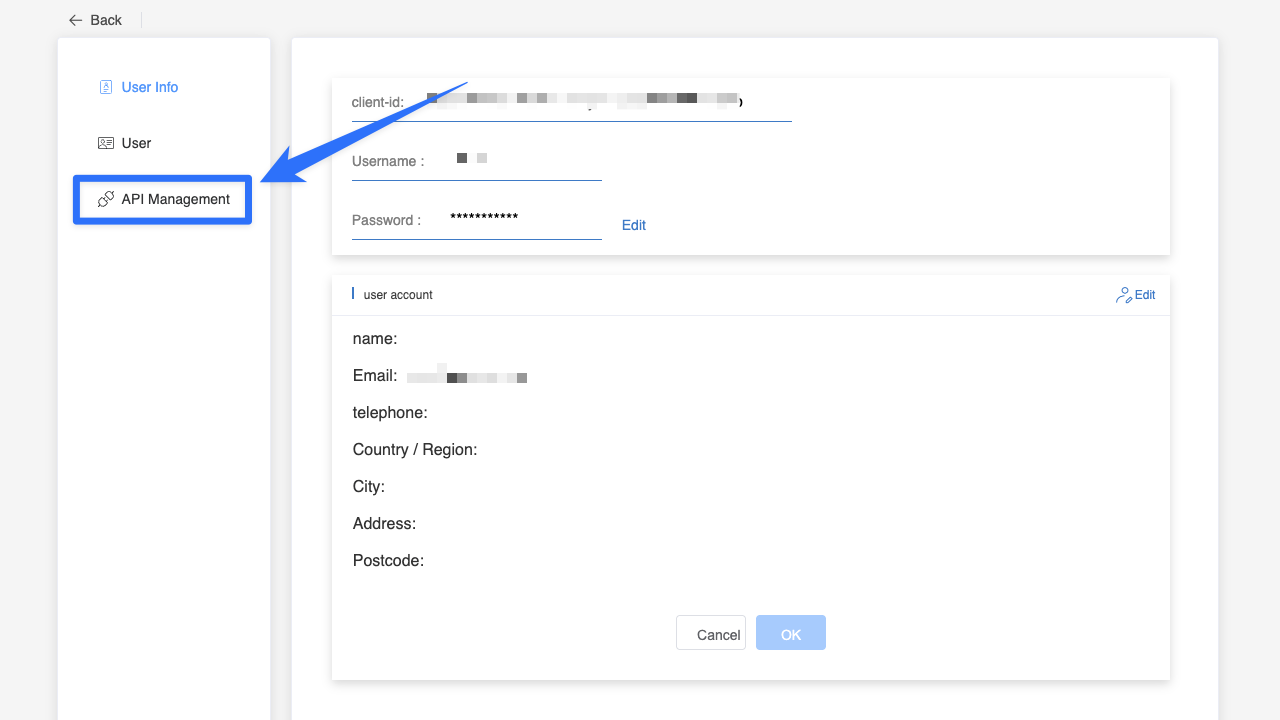Viewport: 1280px width, 720px height.
Task: Click the User ID card icon
Action: 106,143
